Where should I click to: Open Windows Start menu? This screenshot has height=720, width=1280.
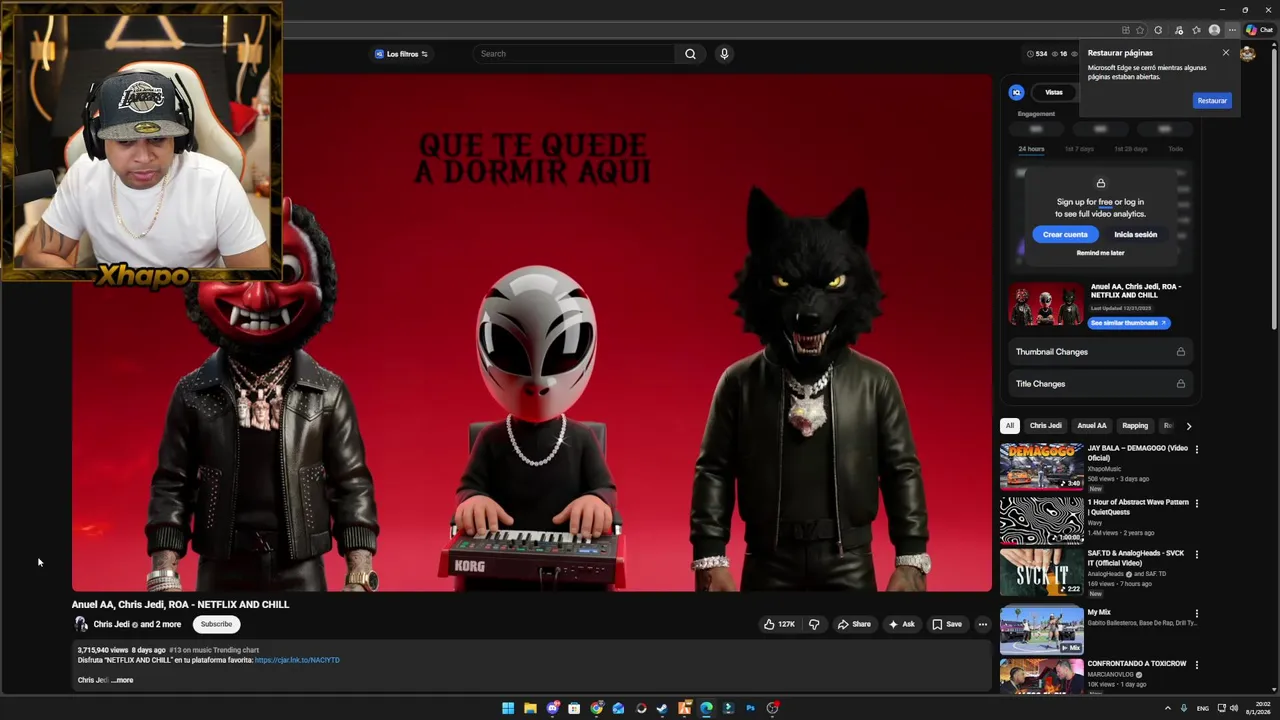(508, 708)
